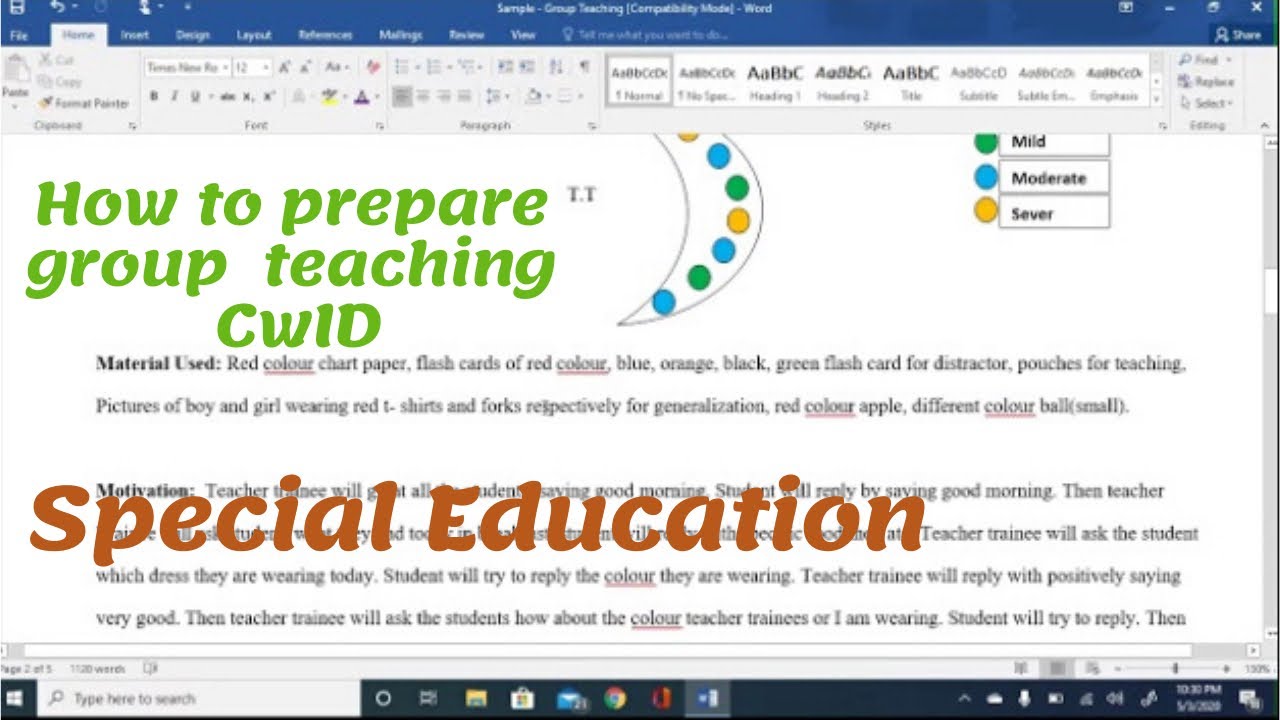
Task: Align text to the left
Action: pos(402,97)
